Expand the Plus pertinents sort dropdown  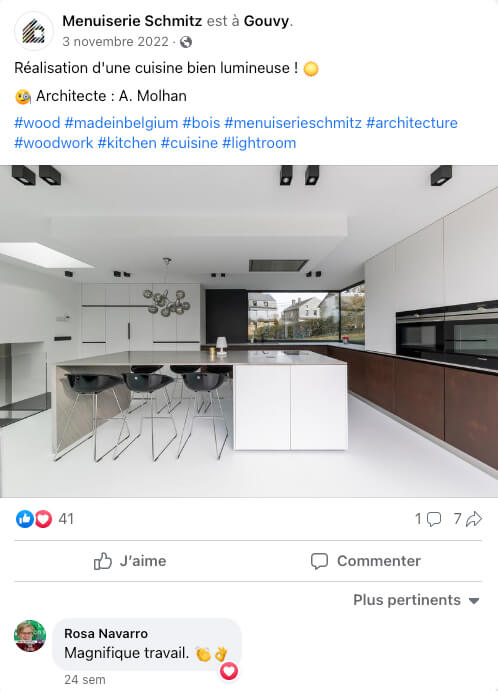[x=416, y=600]
